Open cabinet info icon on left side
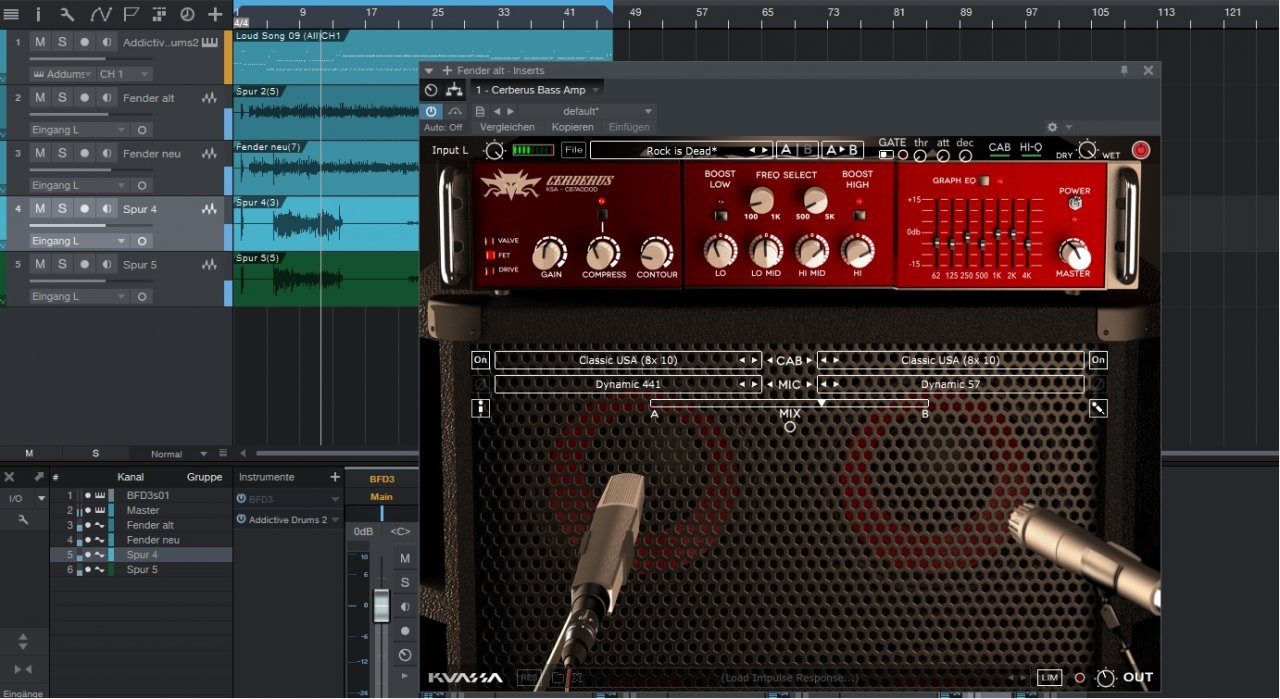 (480, 407)
